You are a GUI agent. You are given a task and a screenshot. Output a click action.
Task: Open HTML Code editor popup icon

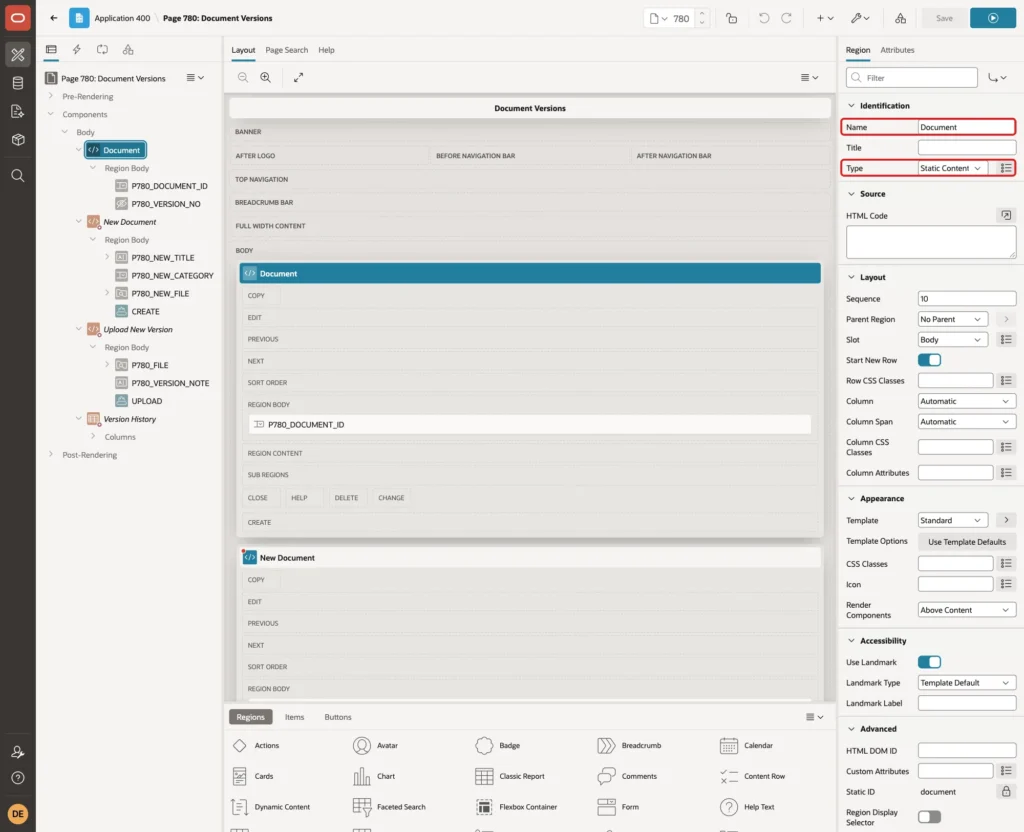[1006, 216]
